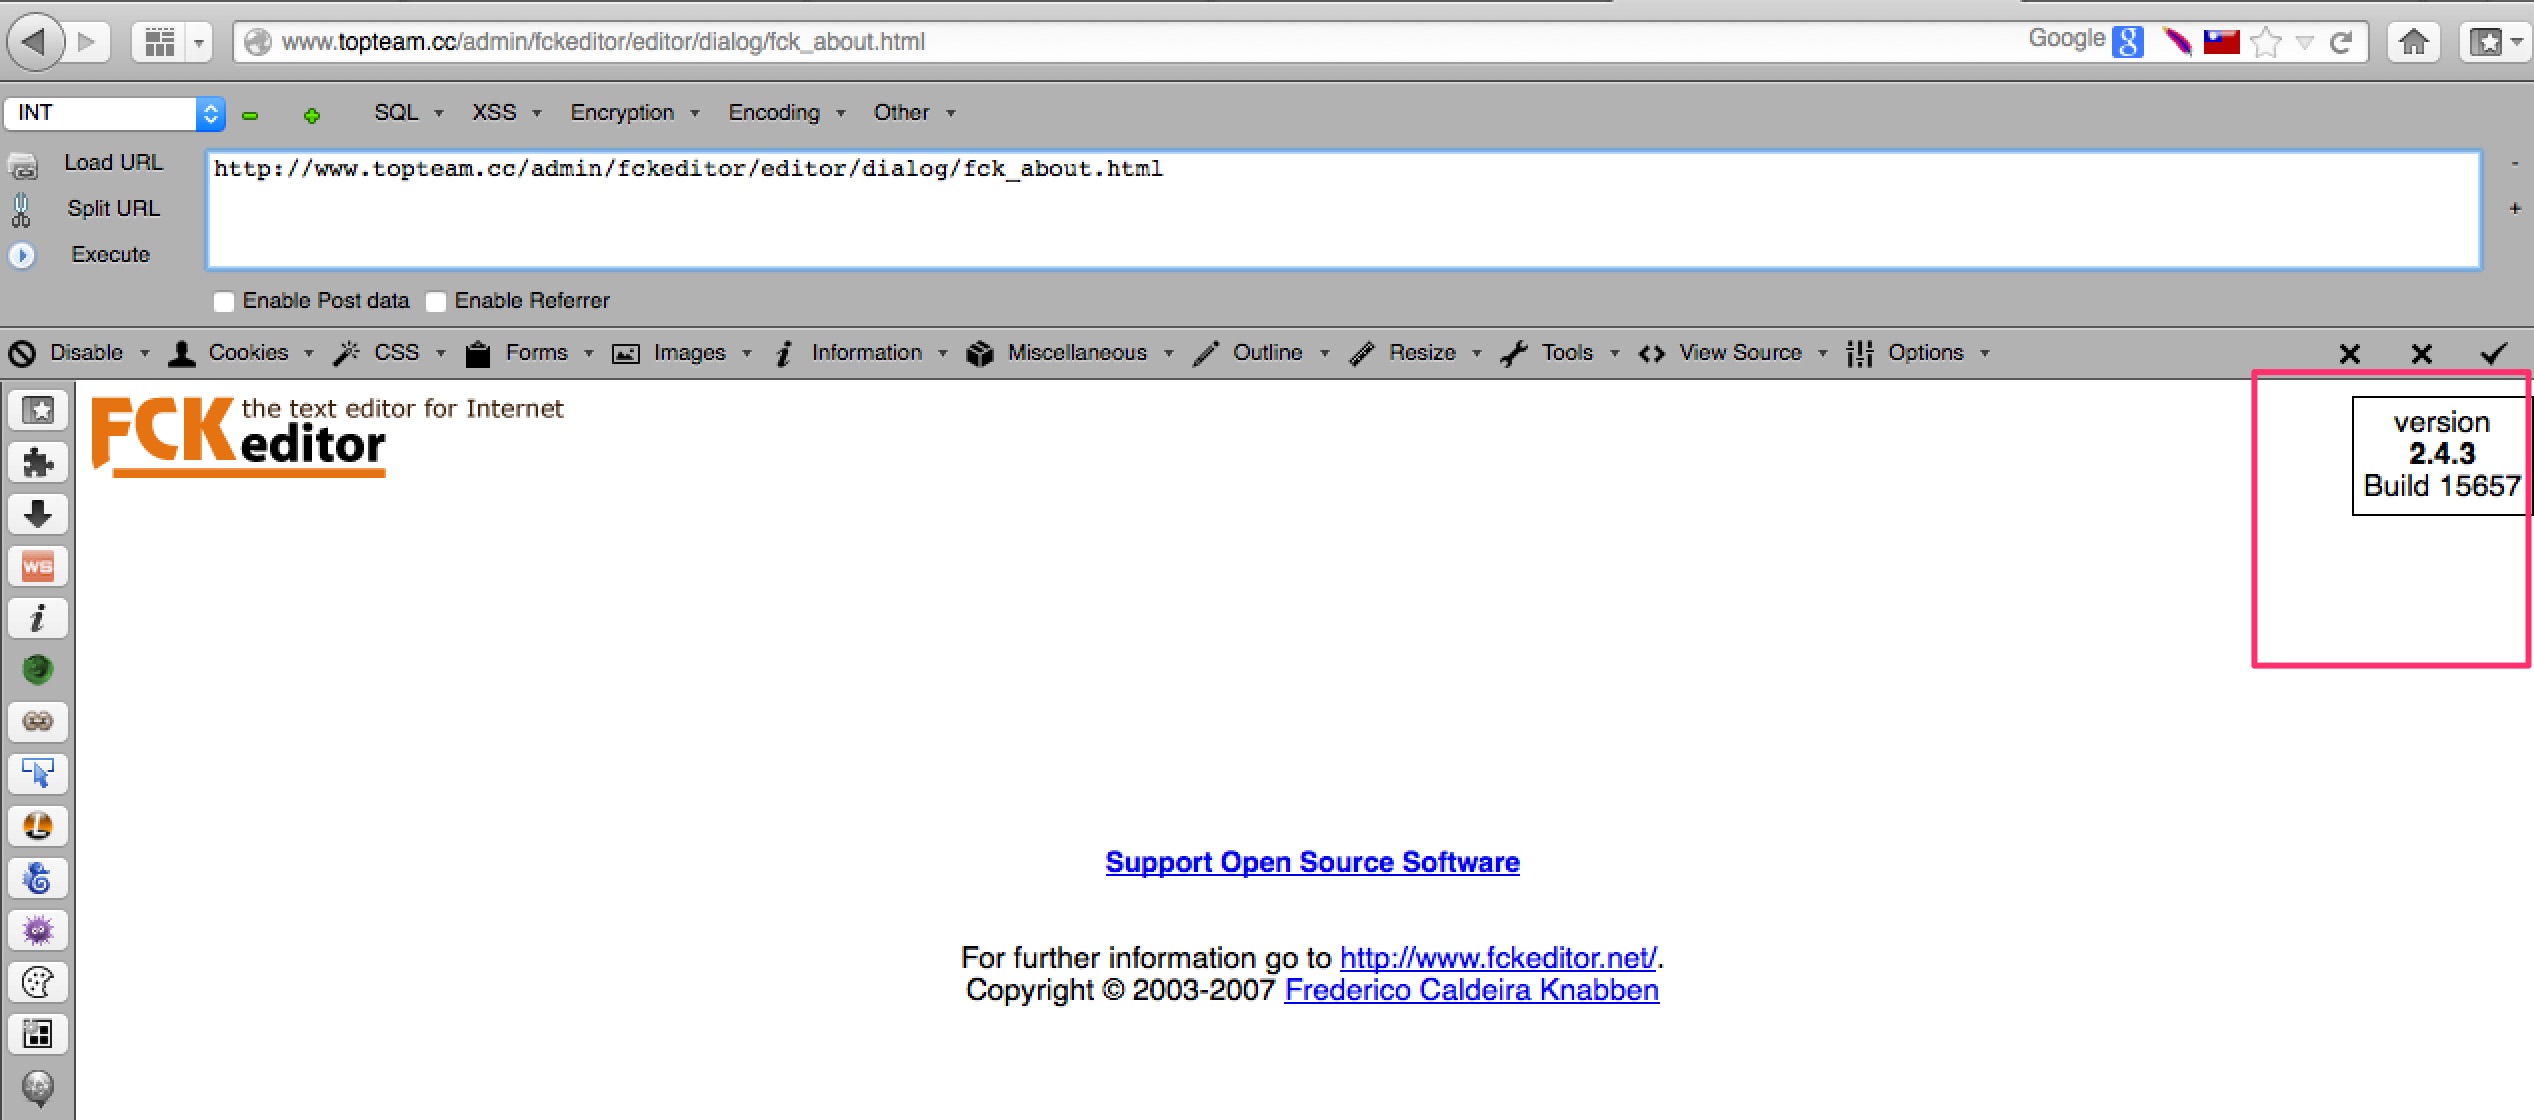Click the flag icon in the address bar

2222,41
